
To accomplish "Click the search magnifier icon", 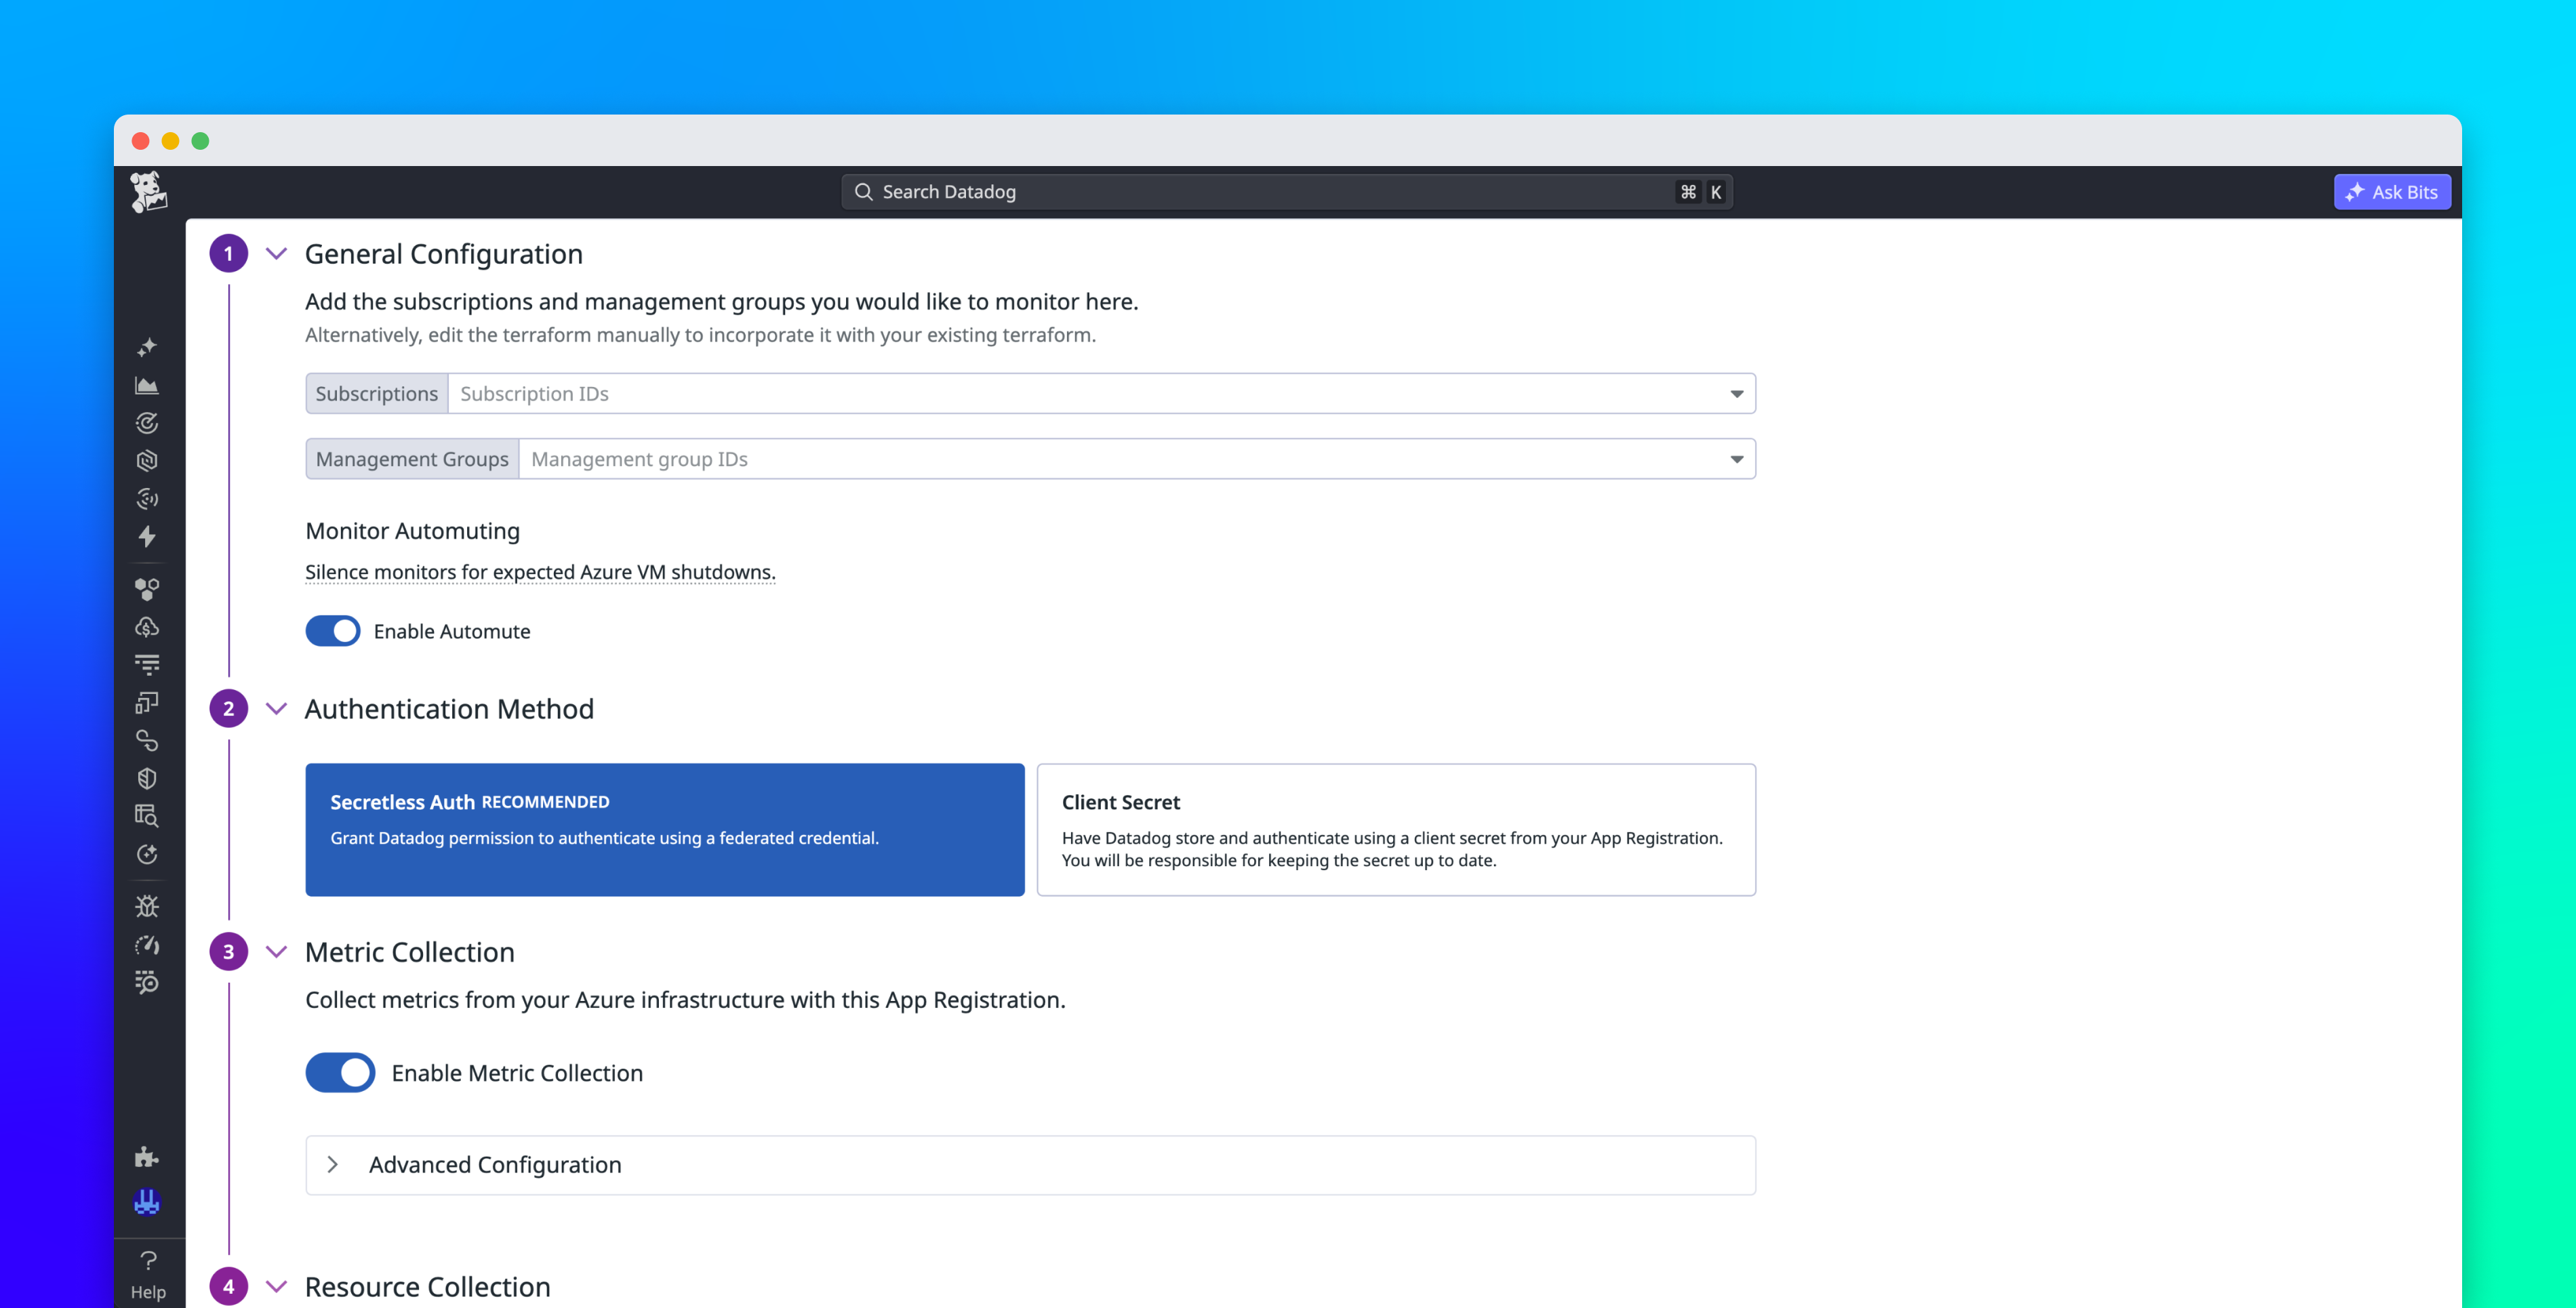I will point(864,192).
